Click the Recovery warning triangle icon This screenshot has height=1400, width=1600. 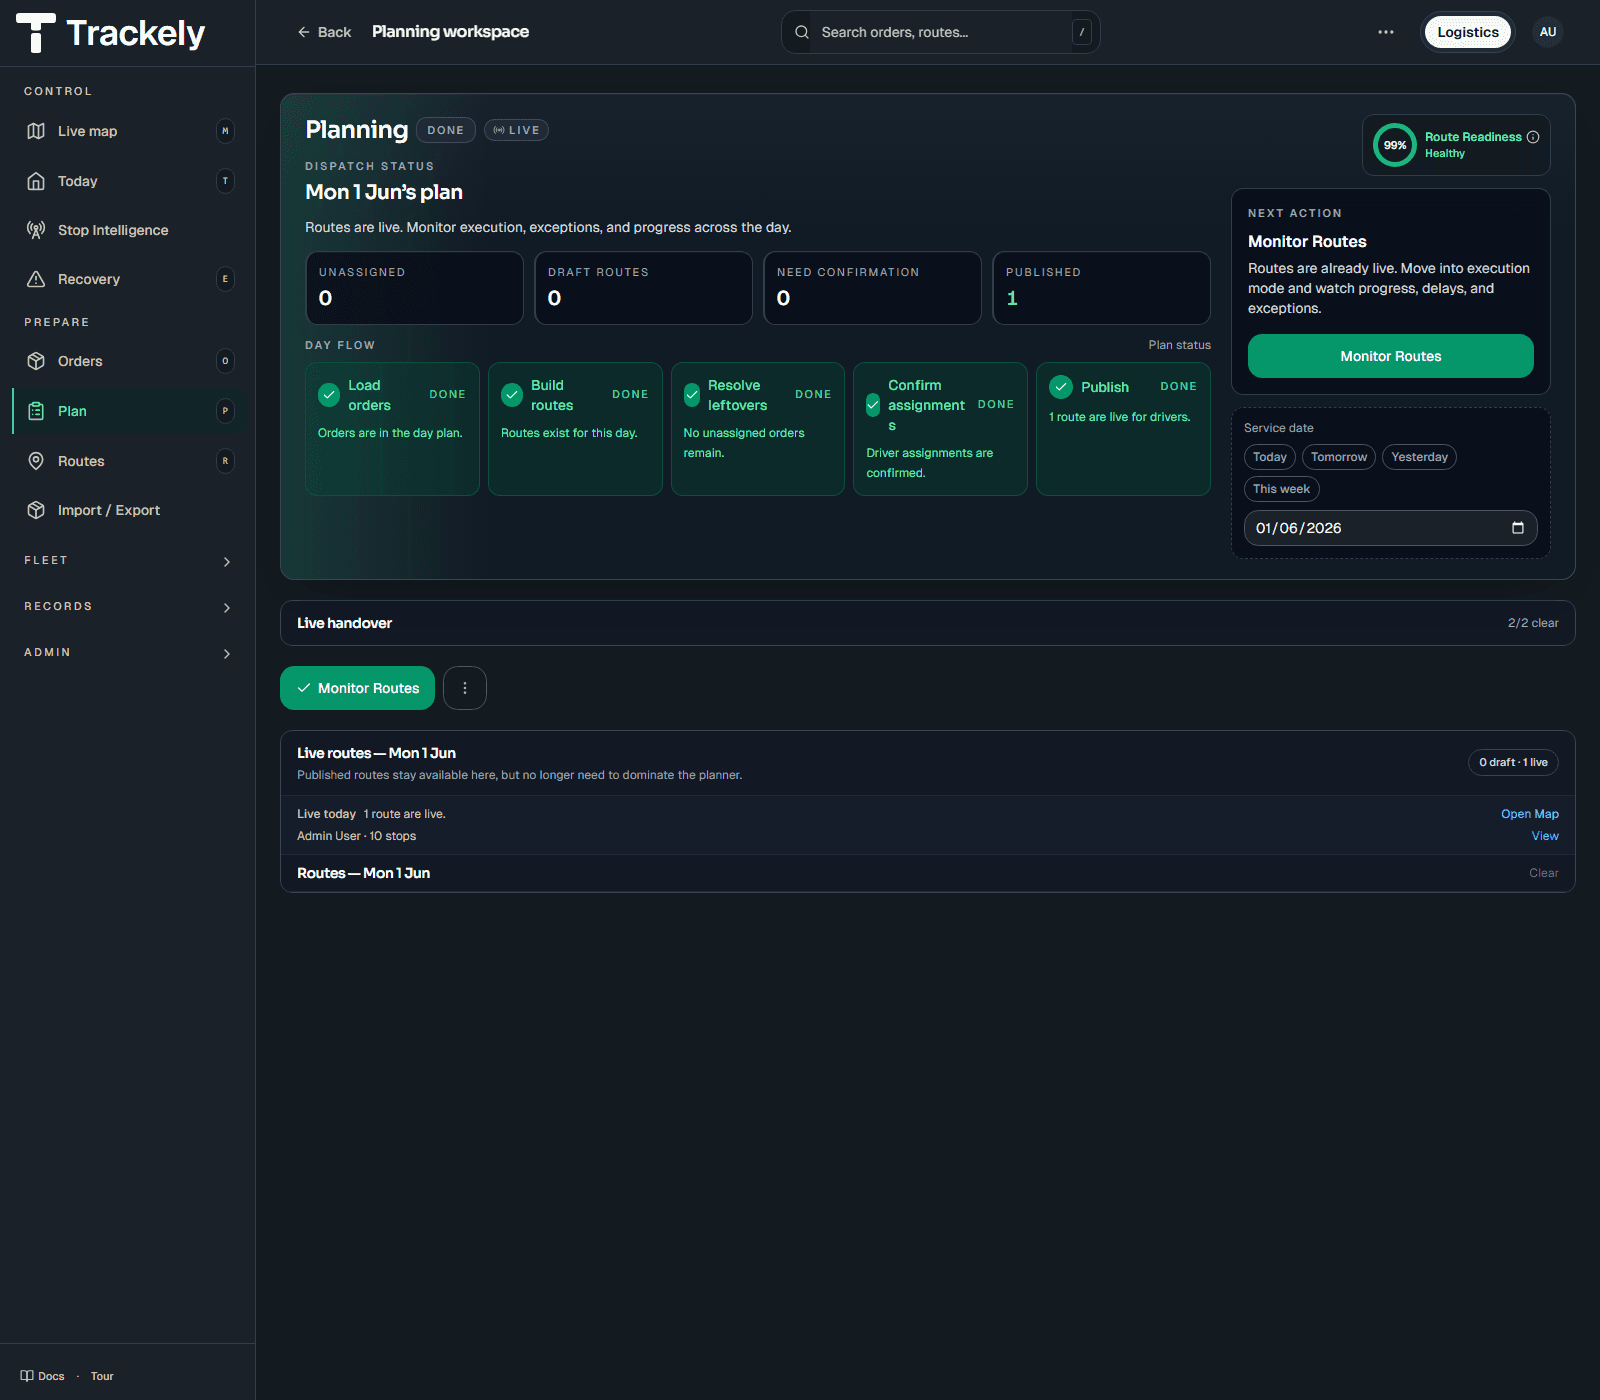point(36,279)
